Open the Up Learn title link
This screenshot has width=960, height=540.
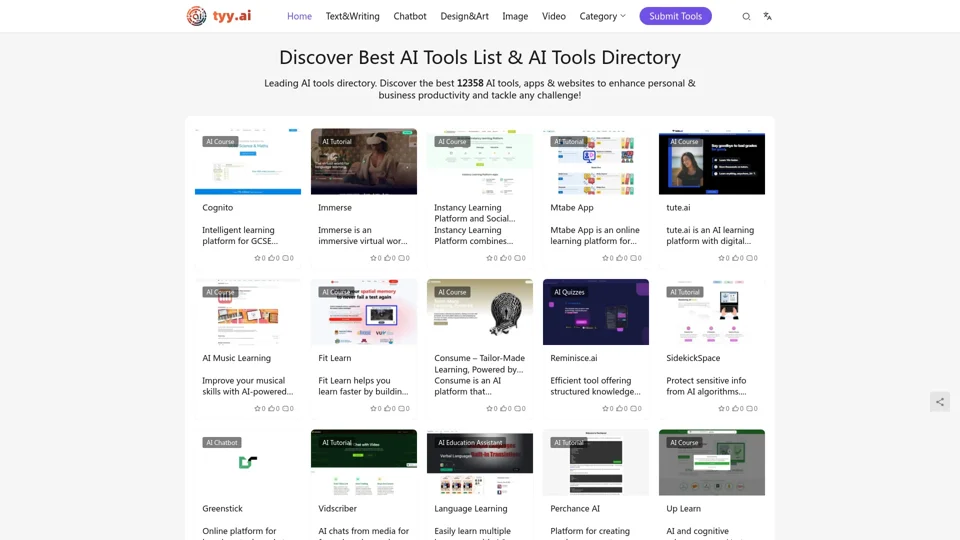[x=683, y=509]
